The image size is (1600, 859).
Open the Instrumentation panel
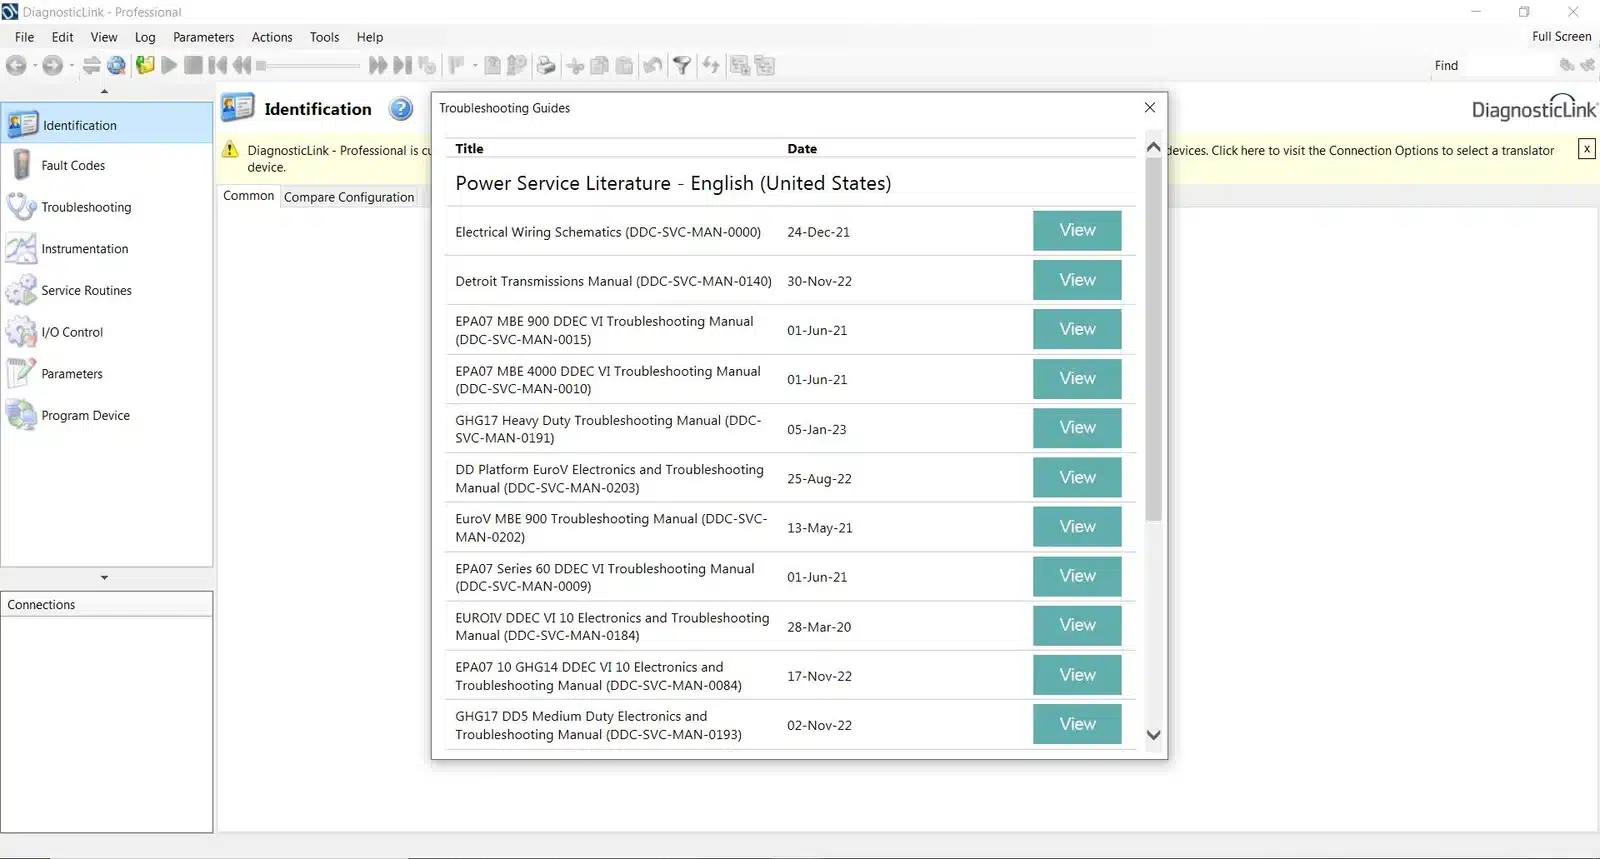tap(84, 249)
